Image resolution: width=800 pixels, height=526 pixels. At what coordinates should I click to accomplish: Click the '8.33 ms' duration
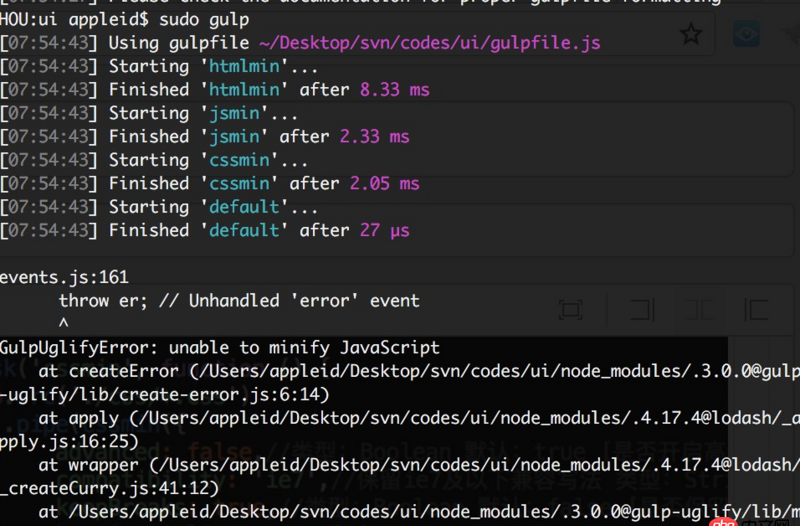click(x=395, y=90)
